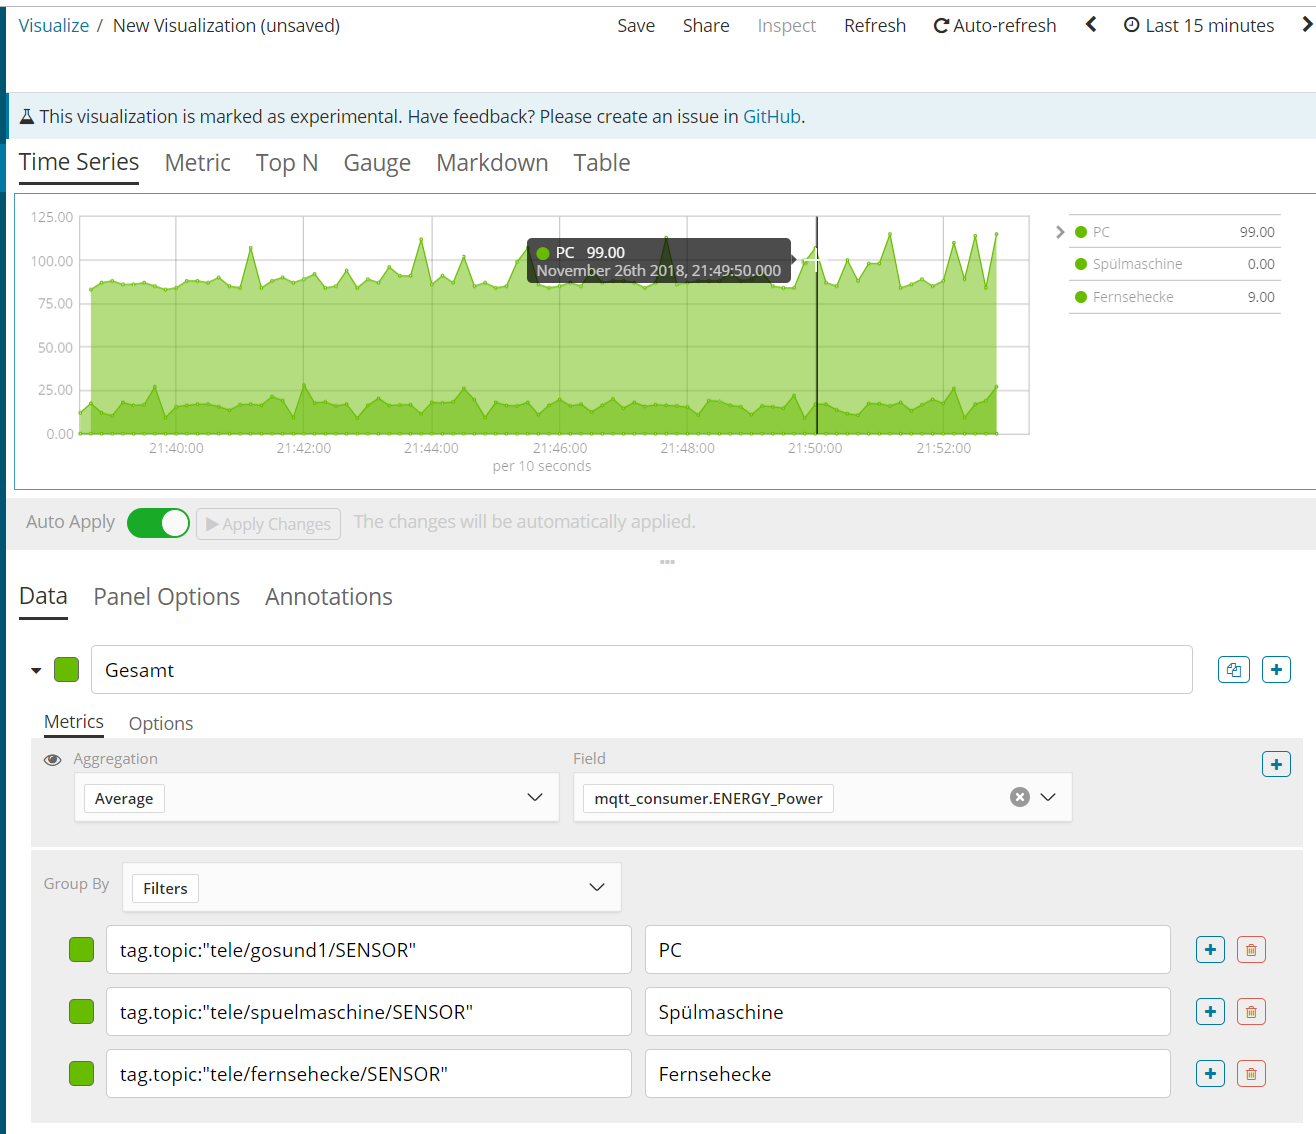The image size is (1316, 1134).
Task: Open the Field dropdown arrow
Action: point(1048,797)
